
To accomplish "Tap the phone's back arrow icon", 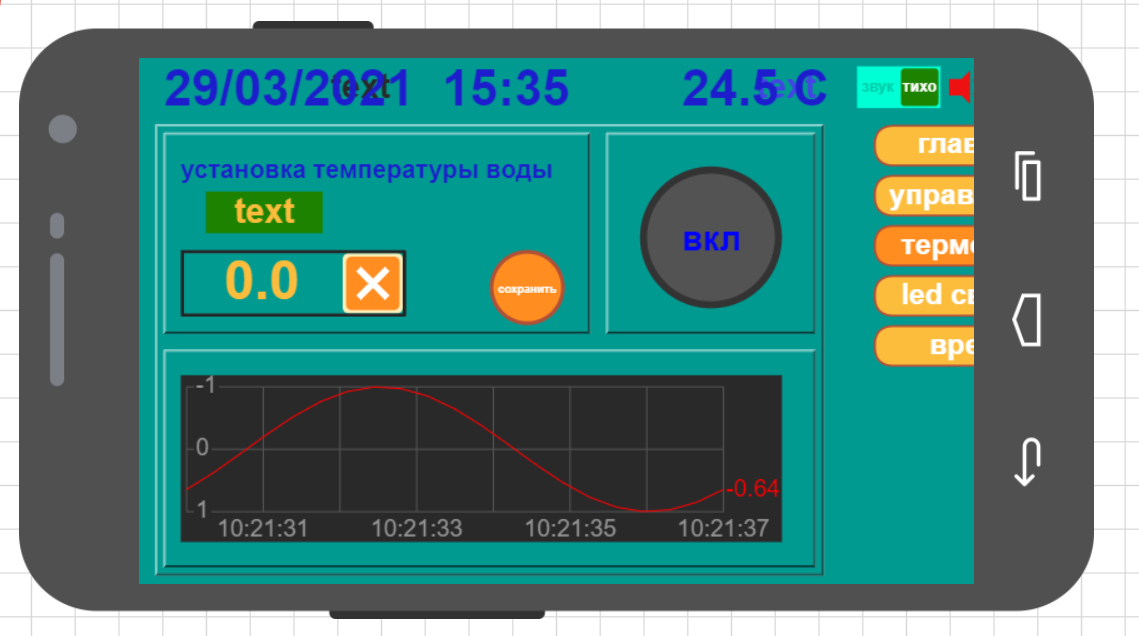I will coord(1027,462).
